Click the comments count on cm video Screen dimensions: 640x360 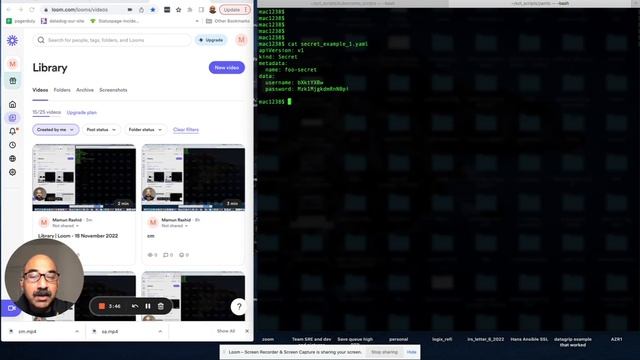pyautogui.click(x=168, y=255)
